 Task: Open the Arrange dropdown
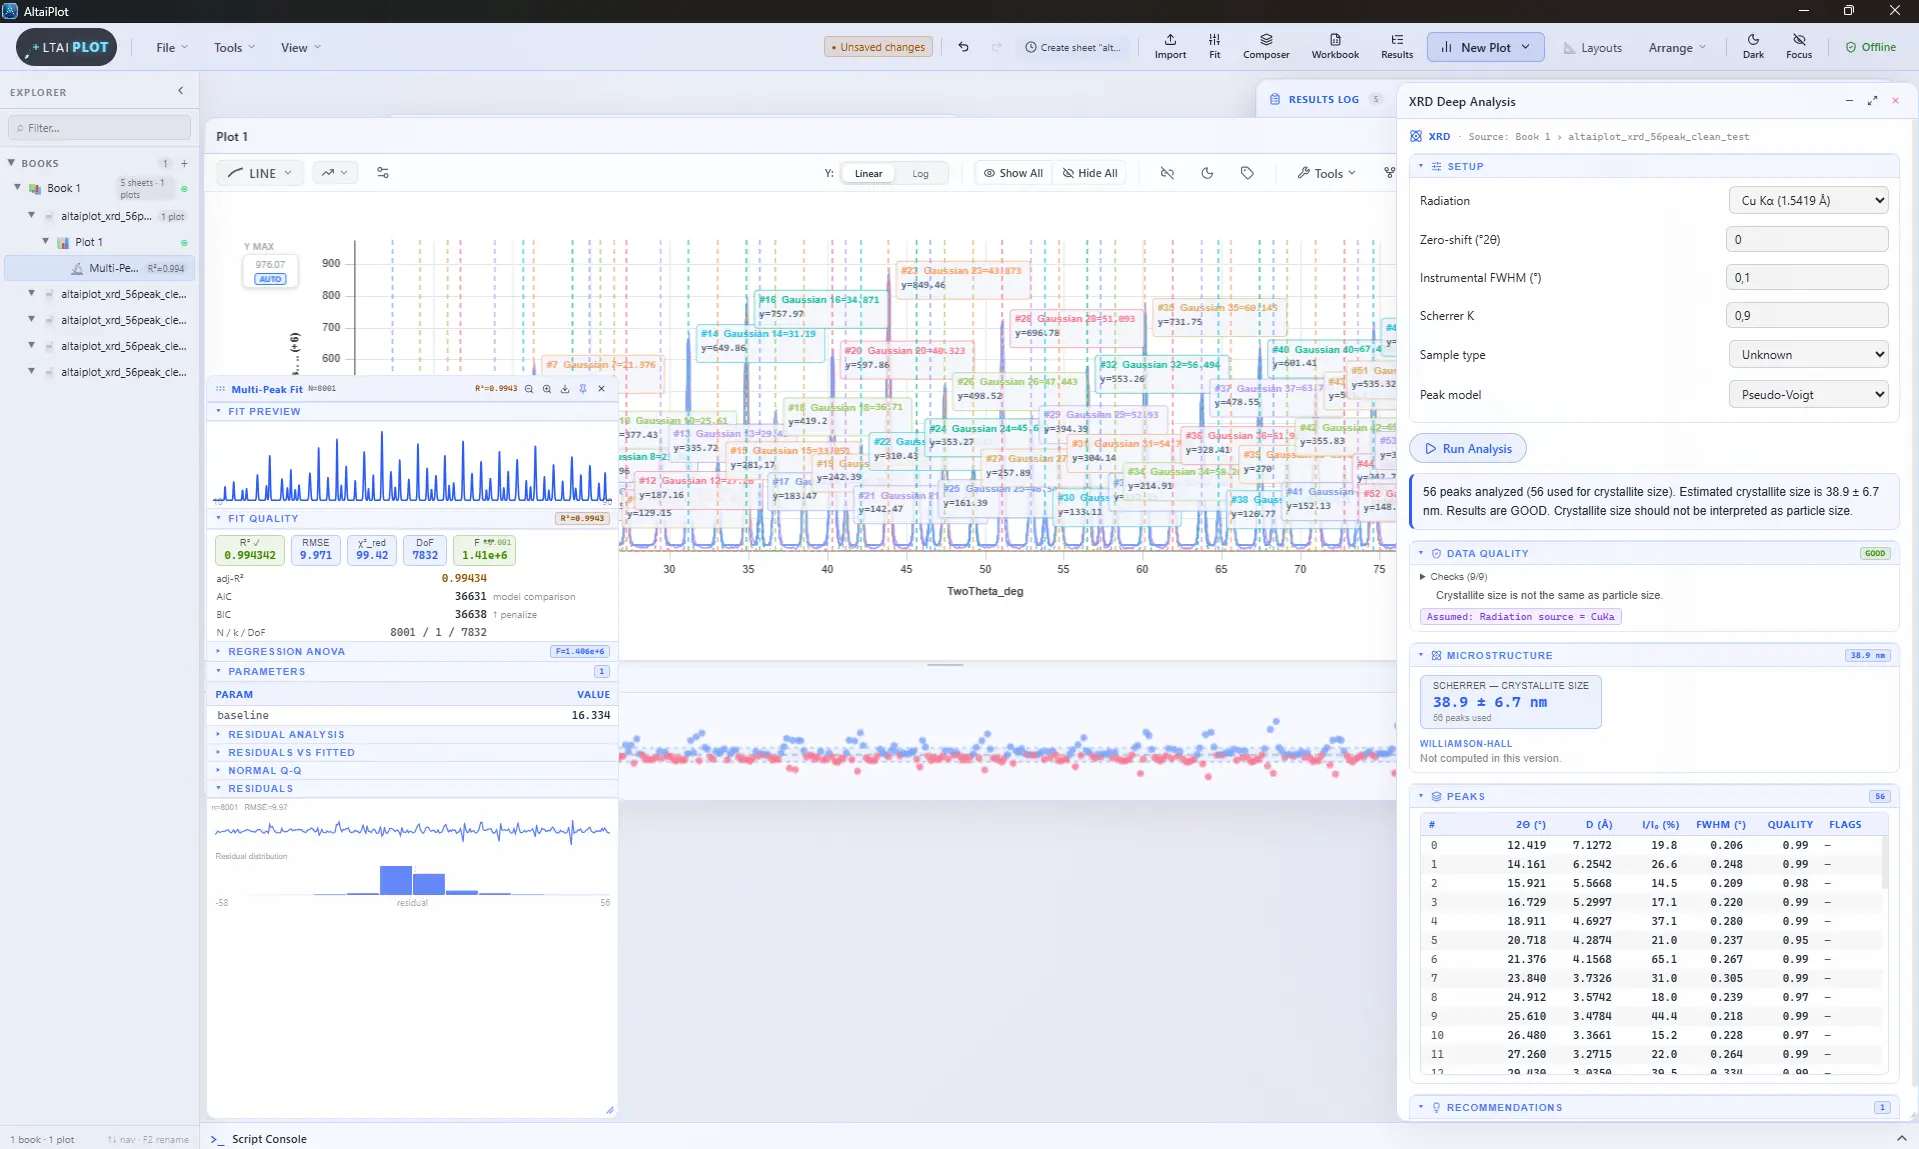tap(1677, 47)
